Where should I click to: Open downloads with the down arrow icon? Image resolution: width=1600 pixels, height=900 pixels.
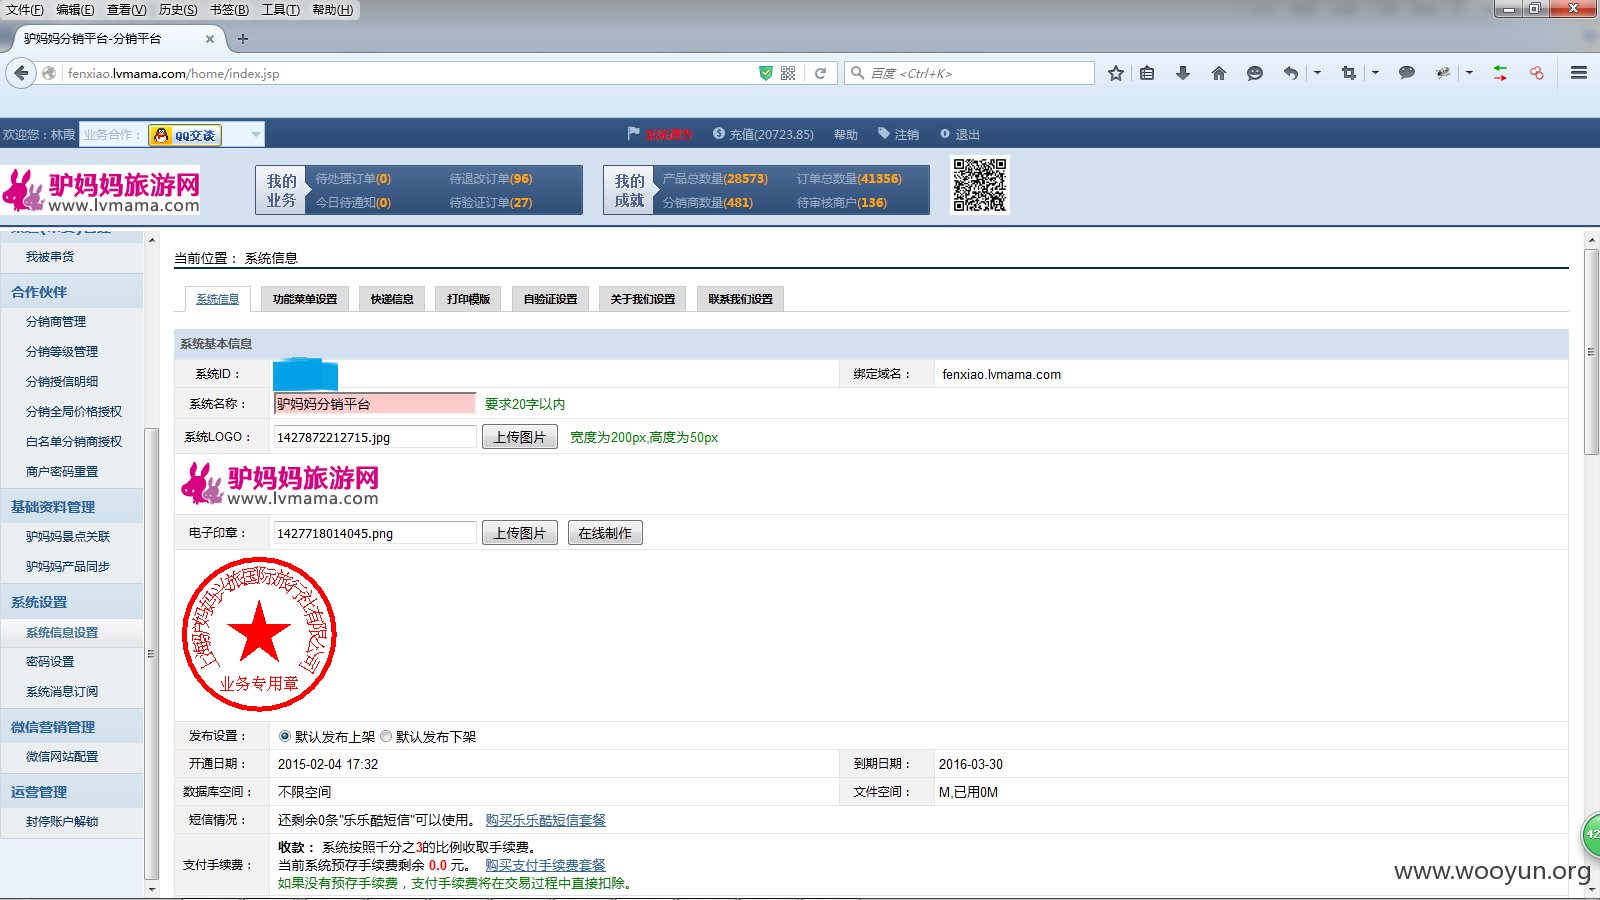(1183, 73)
